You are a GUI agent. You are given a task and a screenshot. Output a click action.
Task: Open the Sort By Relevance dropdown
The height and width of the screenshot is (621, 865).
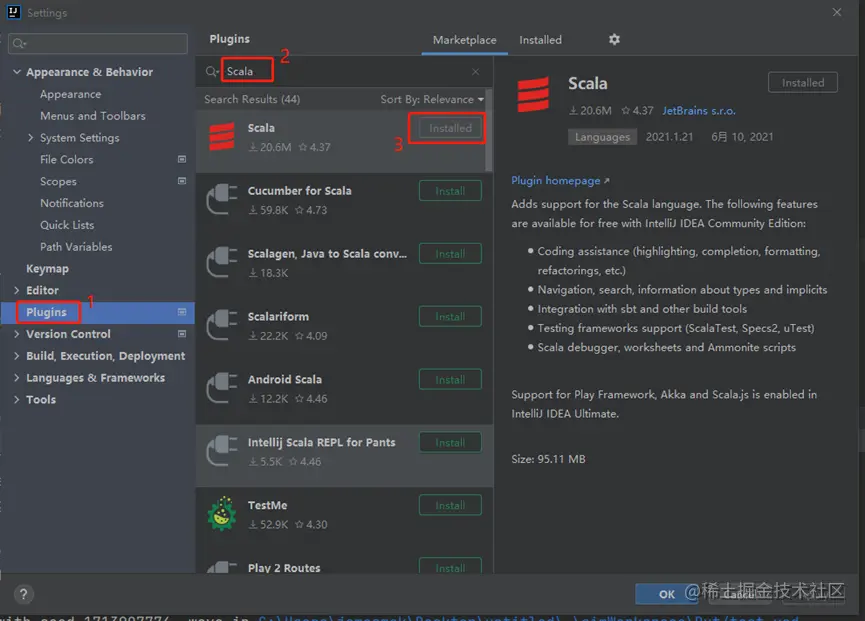(431, 99)
